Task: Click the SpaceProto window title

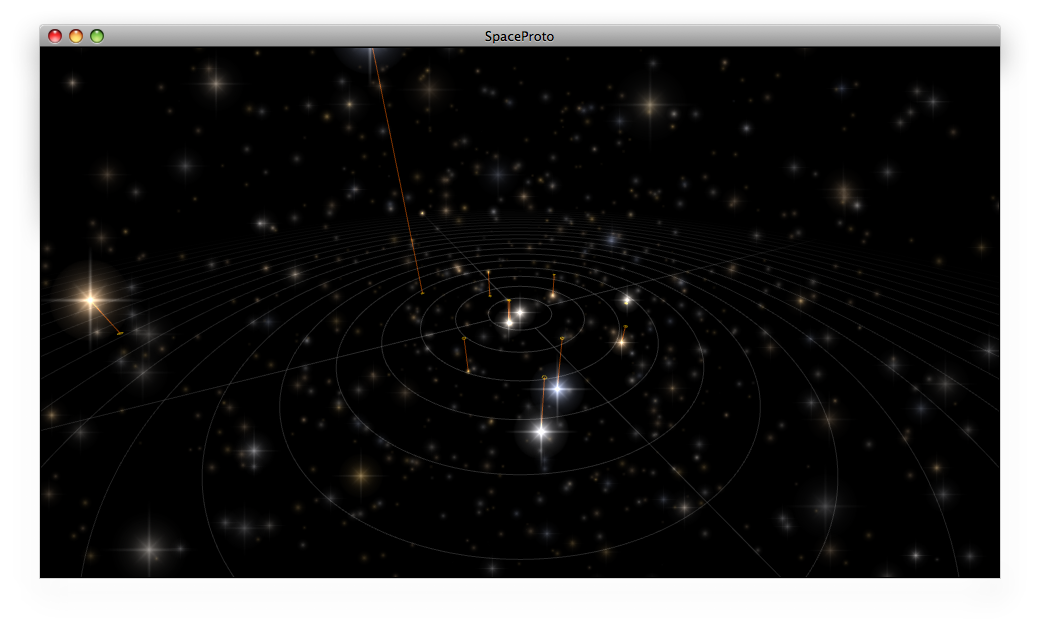Action: tap(519, 36)
